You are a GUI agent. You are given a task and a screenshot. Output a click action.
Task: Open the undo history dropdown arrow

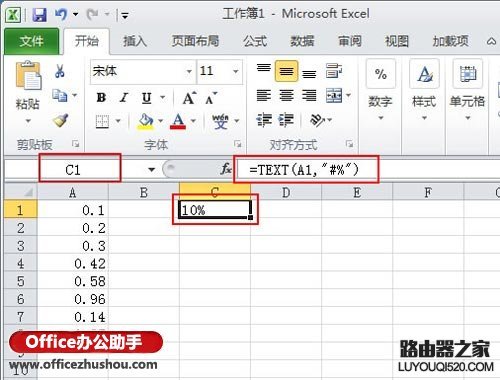[x=76, y=14]
